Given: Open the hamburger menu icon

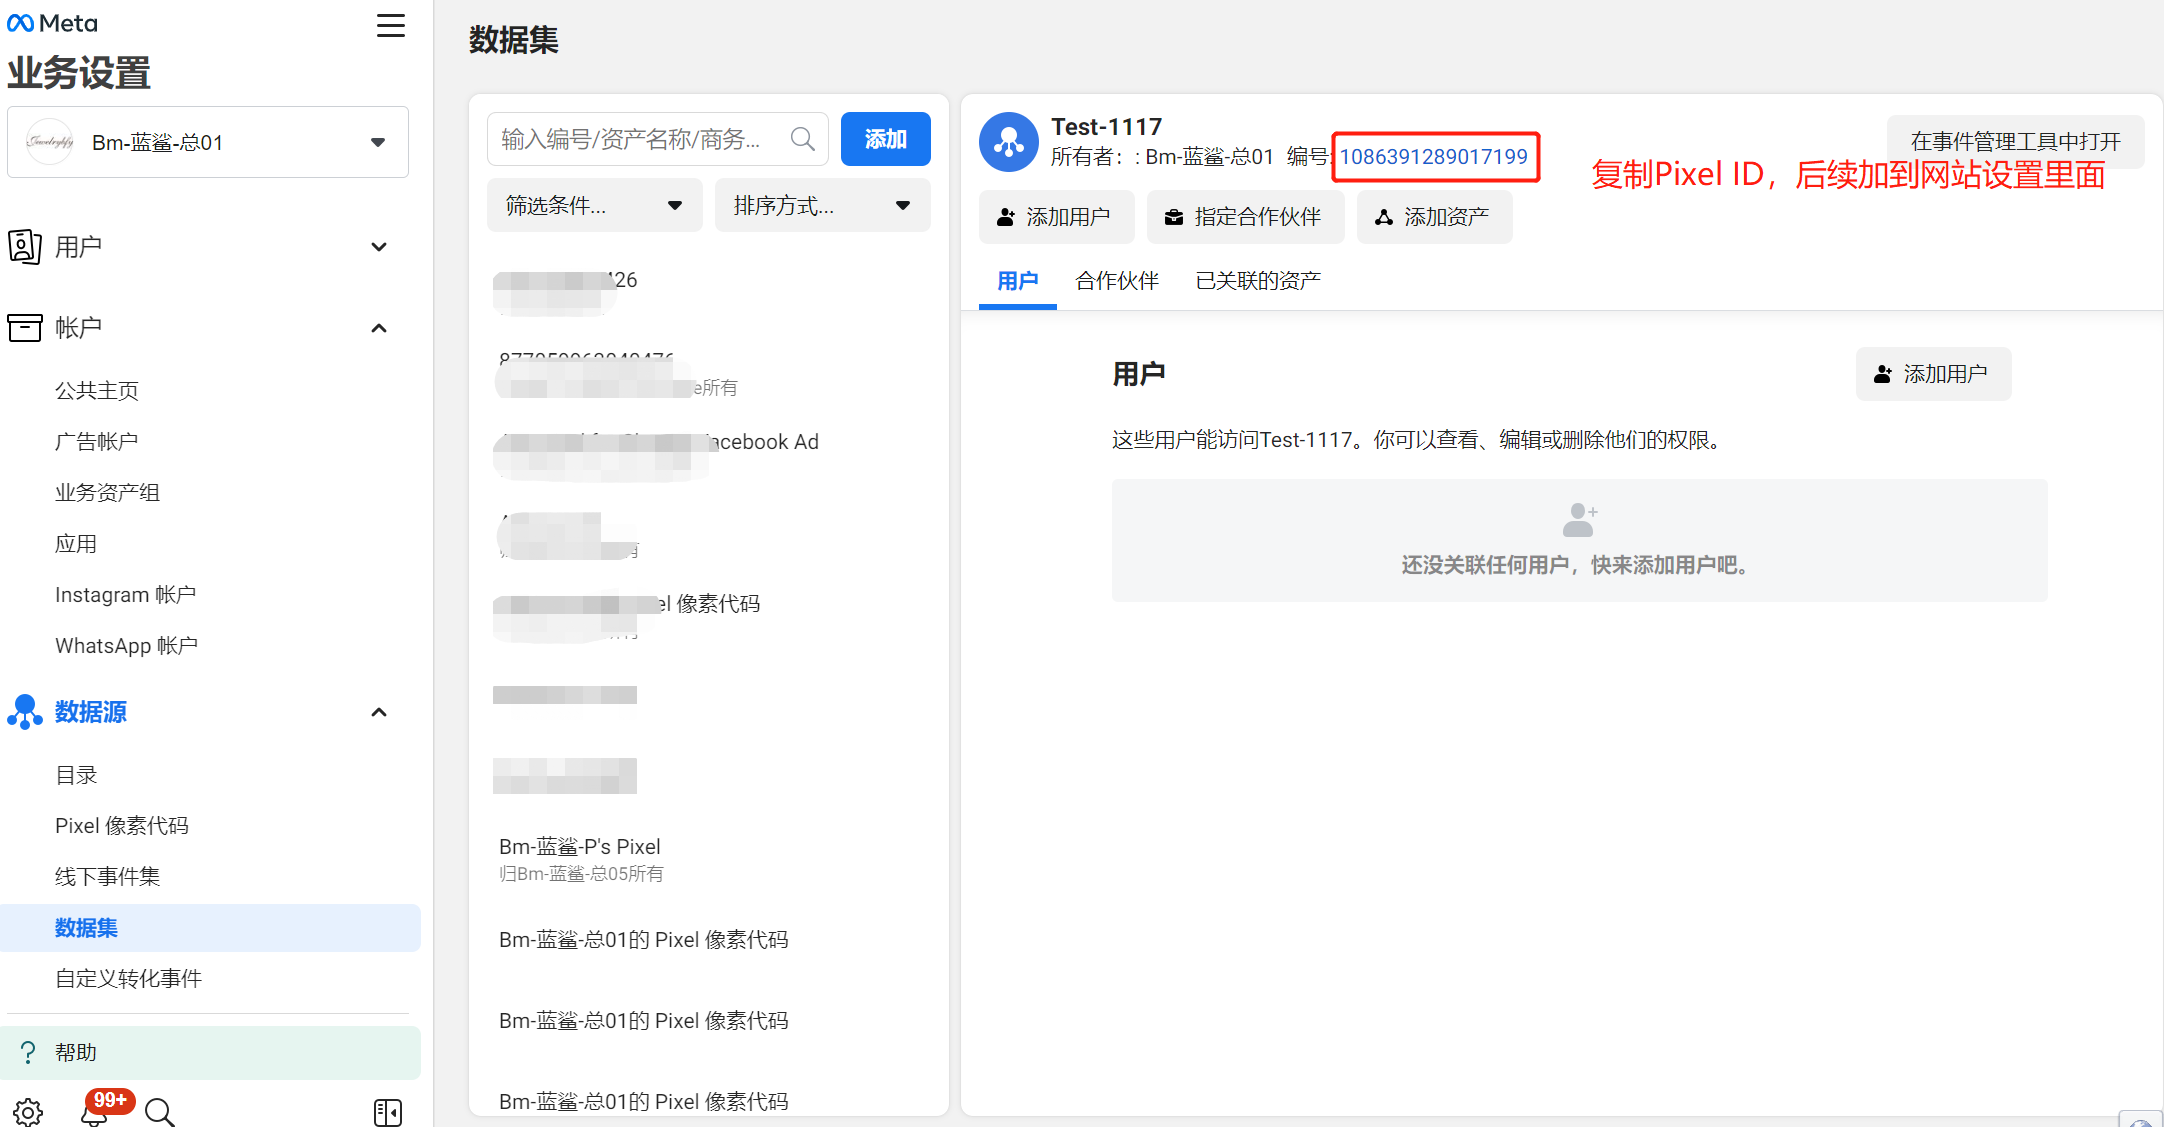Looking at the screenshot, I should [x=391, y=25].
